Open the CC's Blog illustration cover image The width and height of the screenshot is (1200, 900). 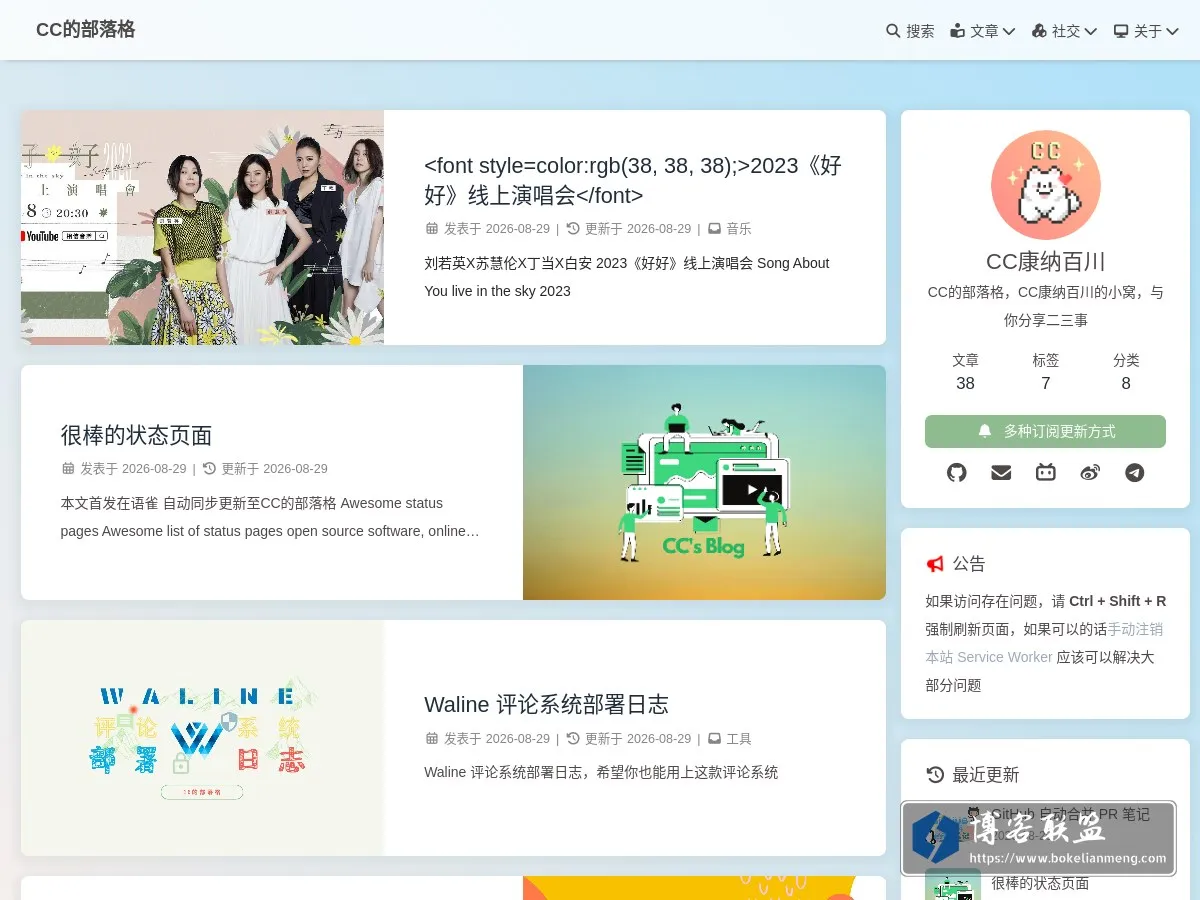[x=704, y=482]
